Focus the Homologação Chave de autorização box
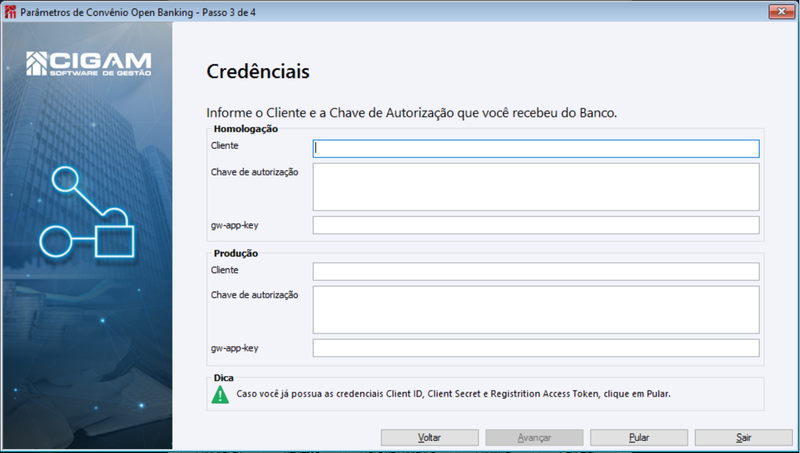 pyautogui.click(x=536, y=187)
